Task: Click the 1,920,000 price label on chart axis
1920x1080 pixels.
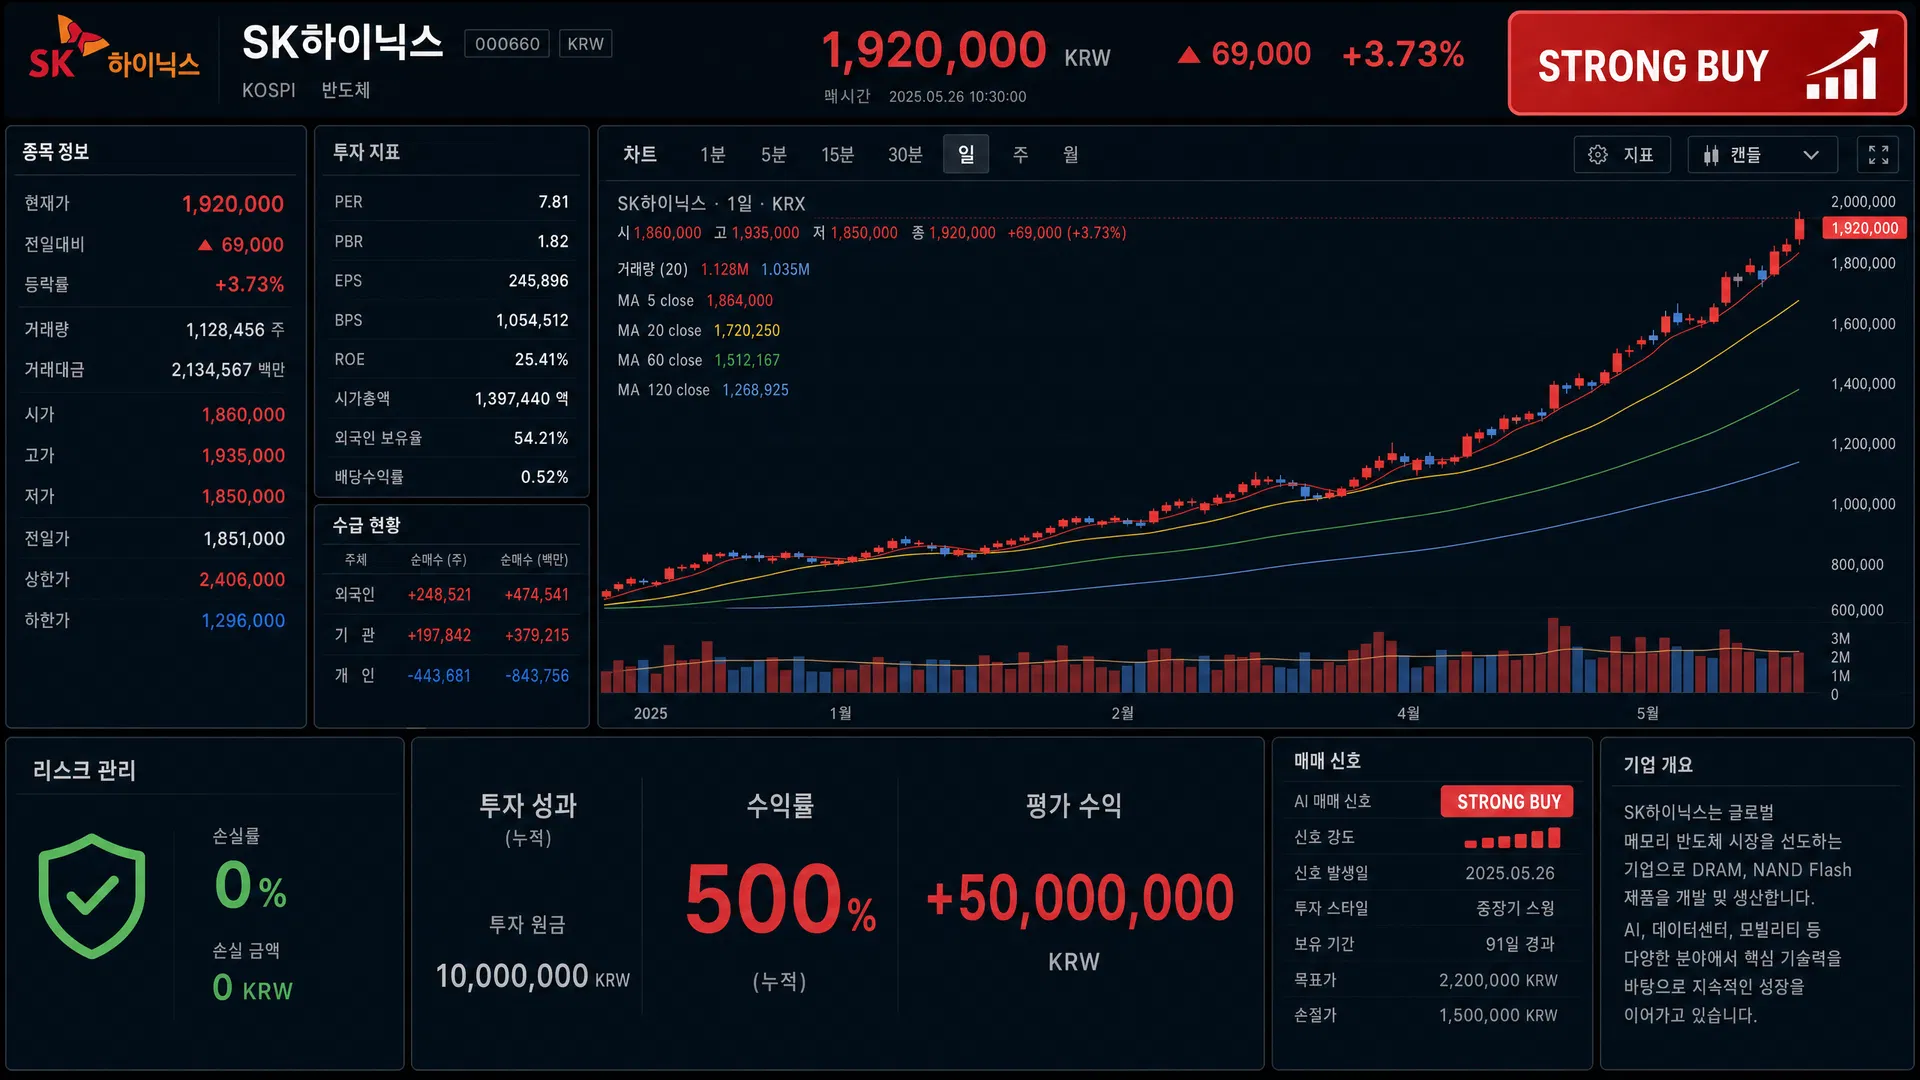Action: (x=1864, y=228)
